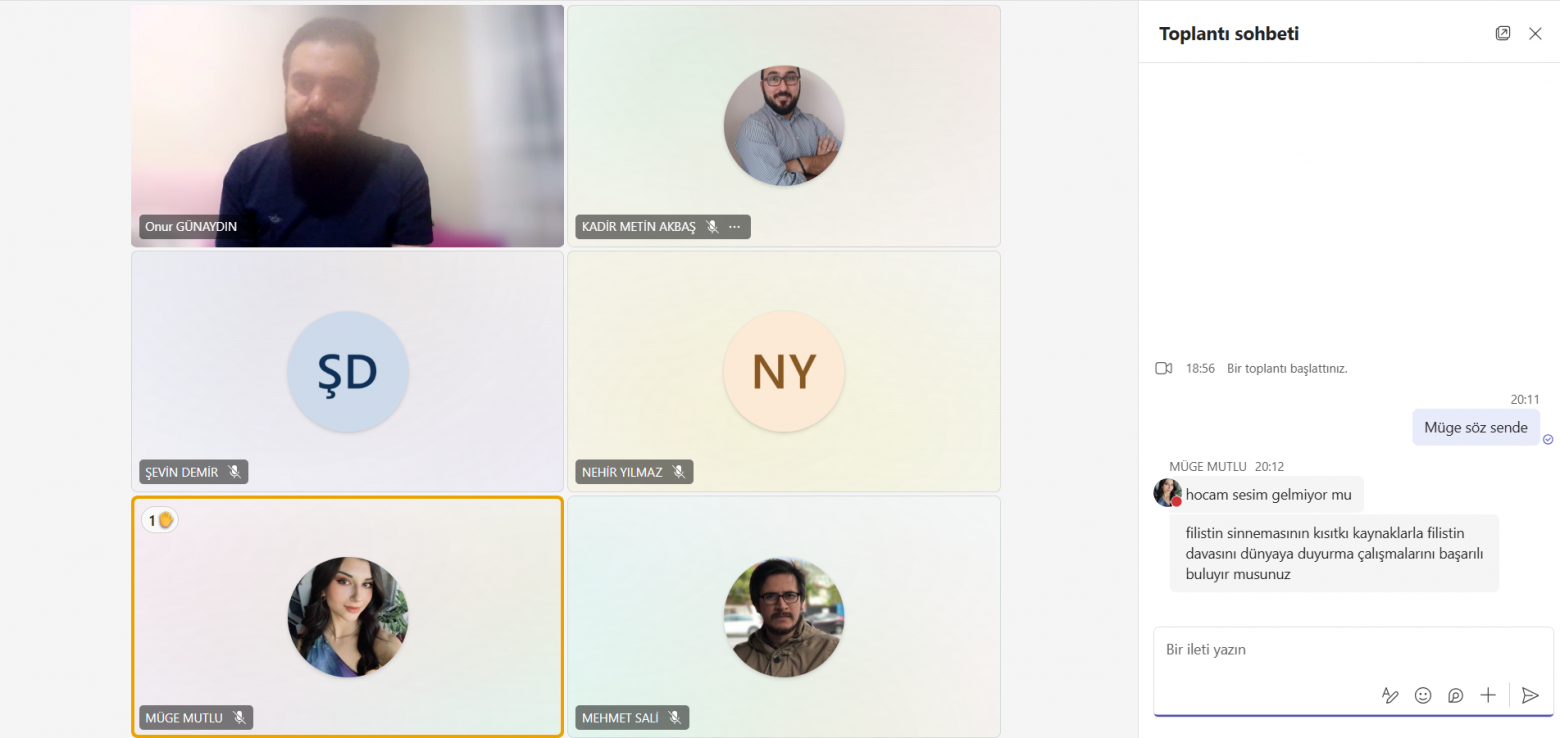Open the emoji picker in message box
Viewport: 1560px width, 738px height.
(1423, 695)
